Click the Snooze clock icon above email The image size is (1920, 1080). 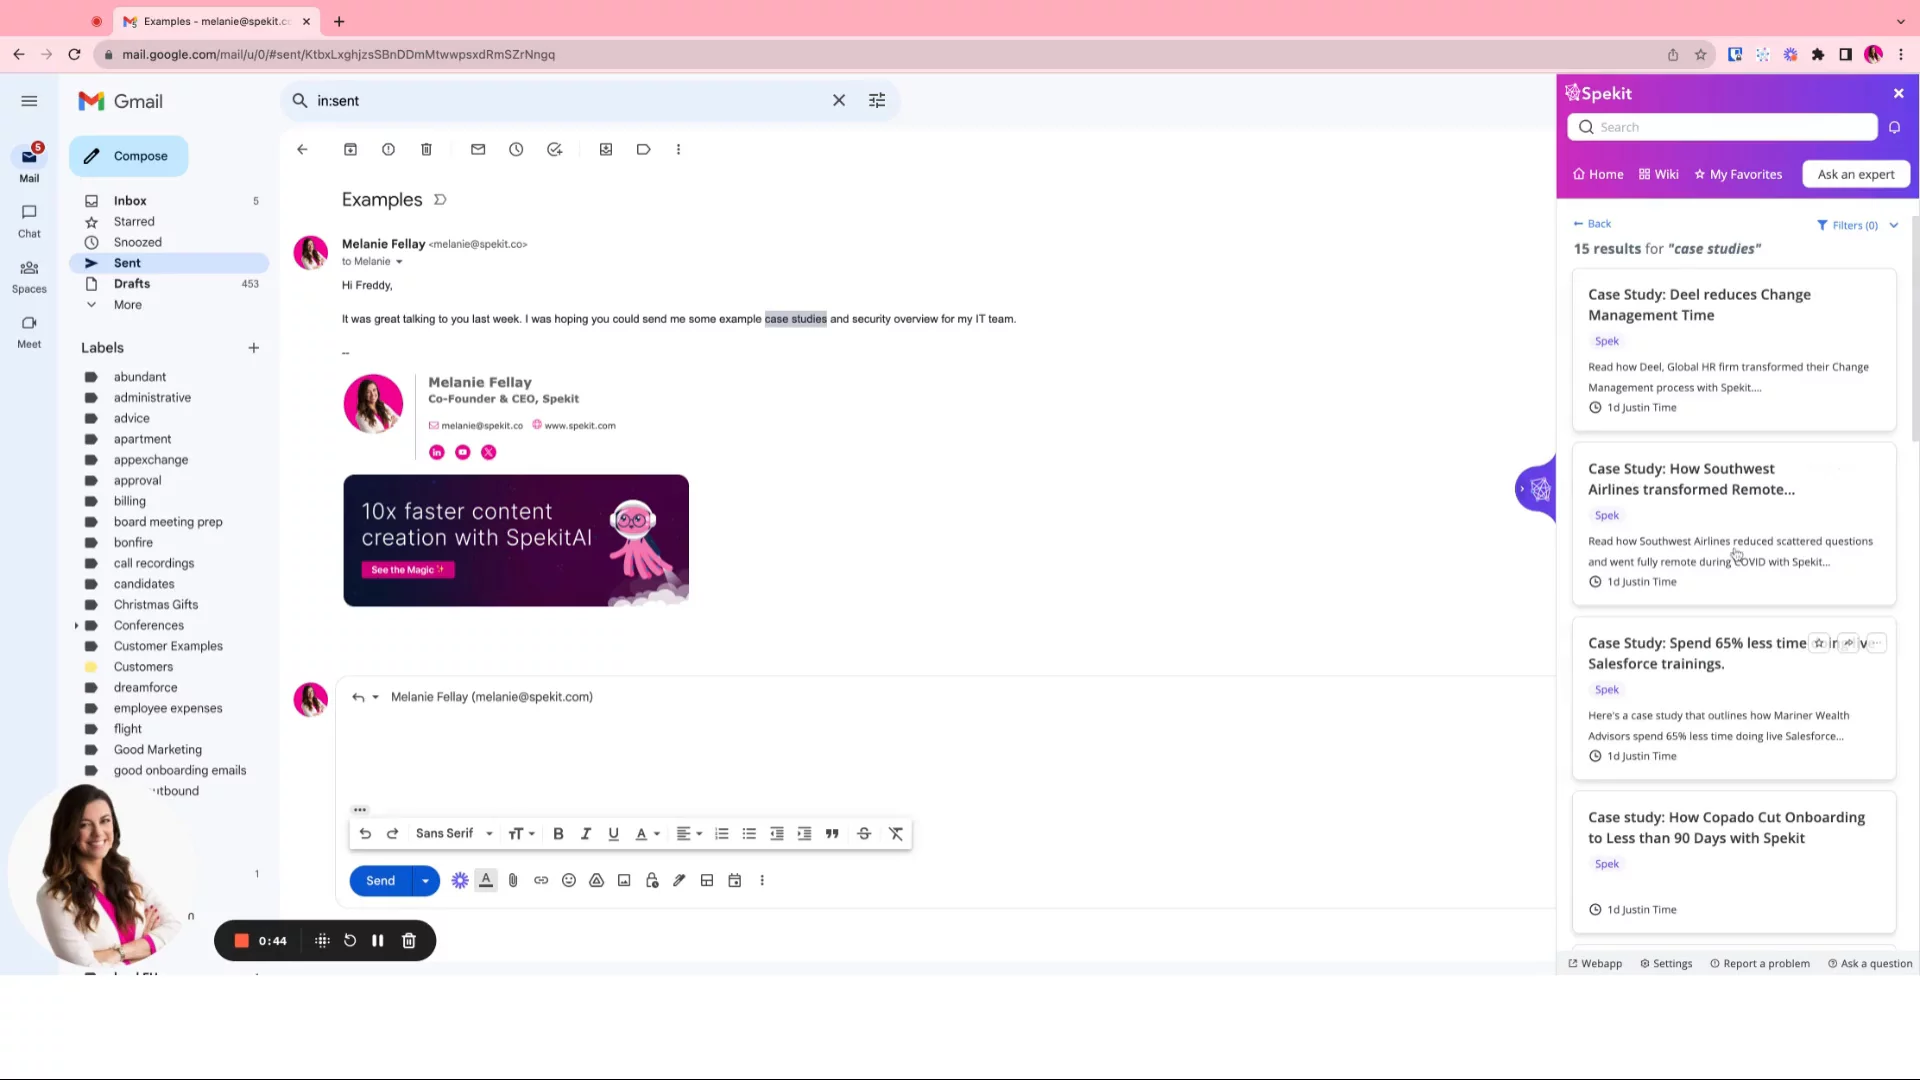pyautogui.click(x=516, y=150)
